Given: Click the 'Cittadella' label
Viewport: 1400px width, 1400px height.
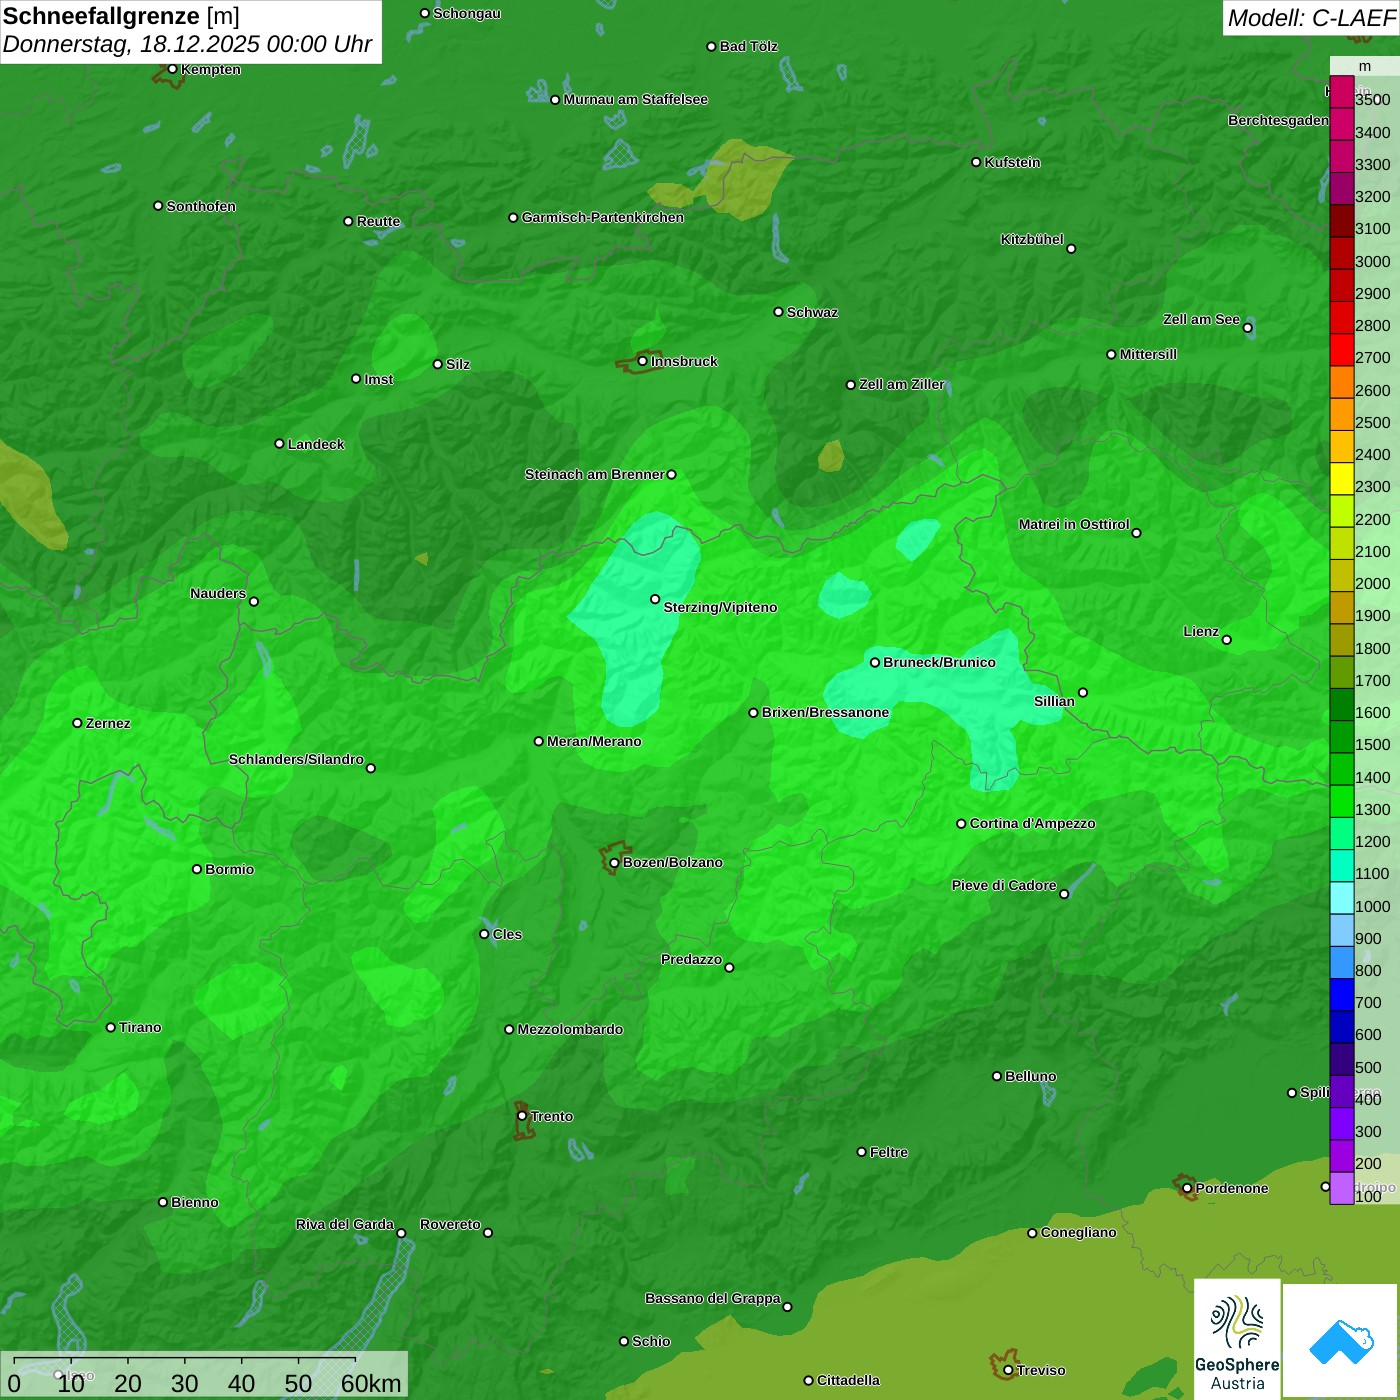Looking at the screenshot, I should pyautogui.click(x=848, y=1380).
